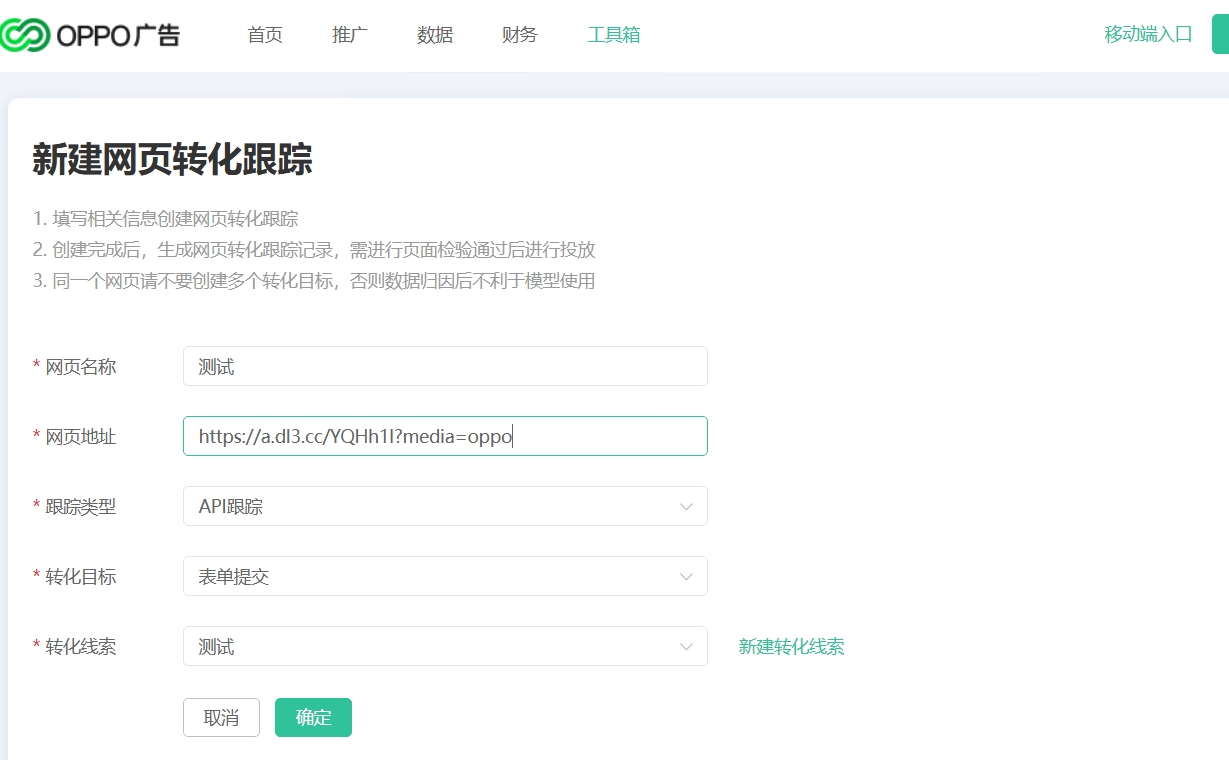Click the 转化目标 field label
The height and width of the screenshot is (760, 1229).
pos(81,577)
